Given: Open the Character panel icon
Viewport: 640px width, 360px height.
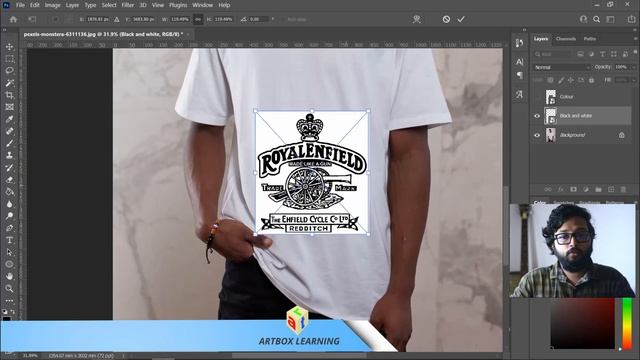Looking at the screenshot, I should [x=519, y=62].
